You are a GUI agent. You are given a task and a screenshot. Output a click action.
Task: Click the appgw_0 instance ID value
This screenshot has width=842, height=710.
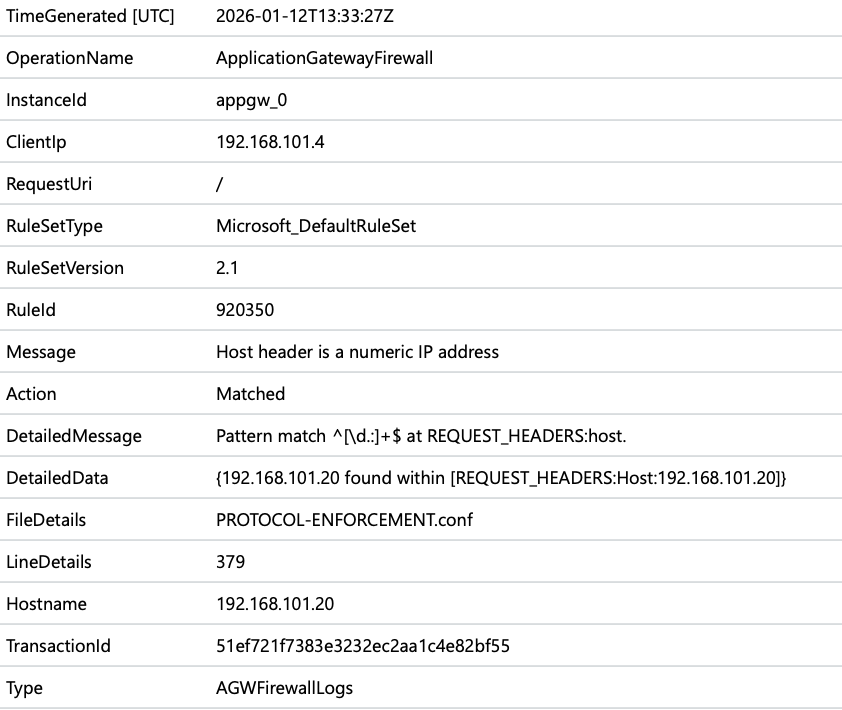(254, 100)
